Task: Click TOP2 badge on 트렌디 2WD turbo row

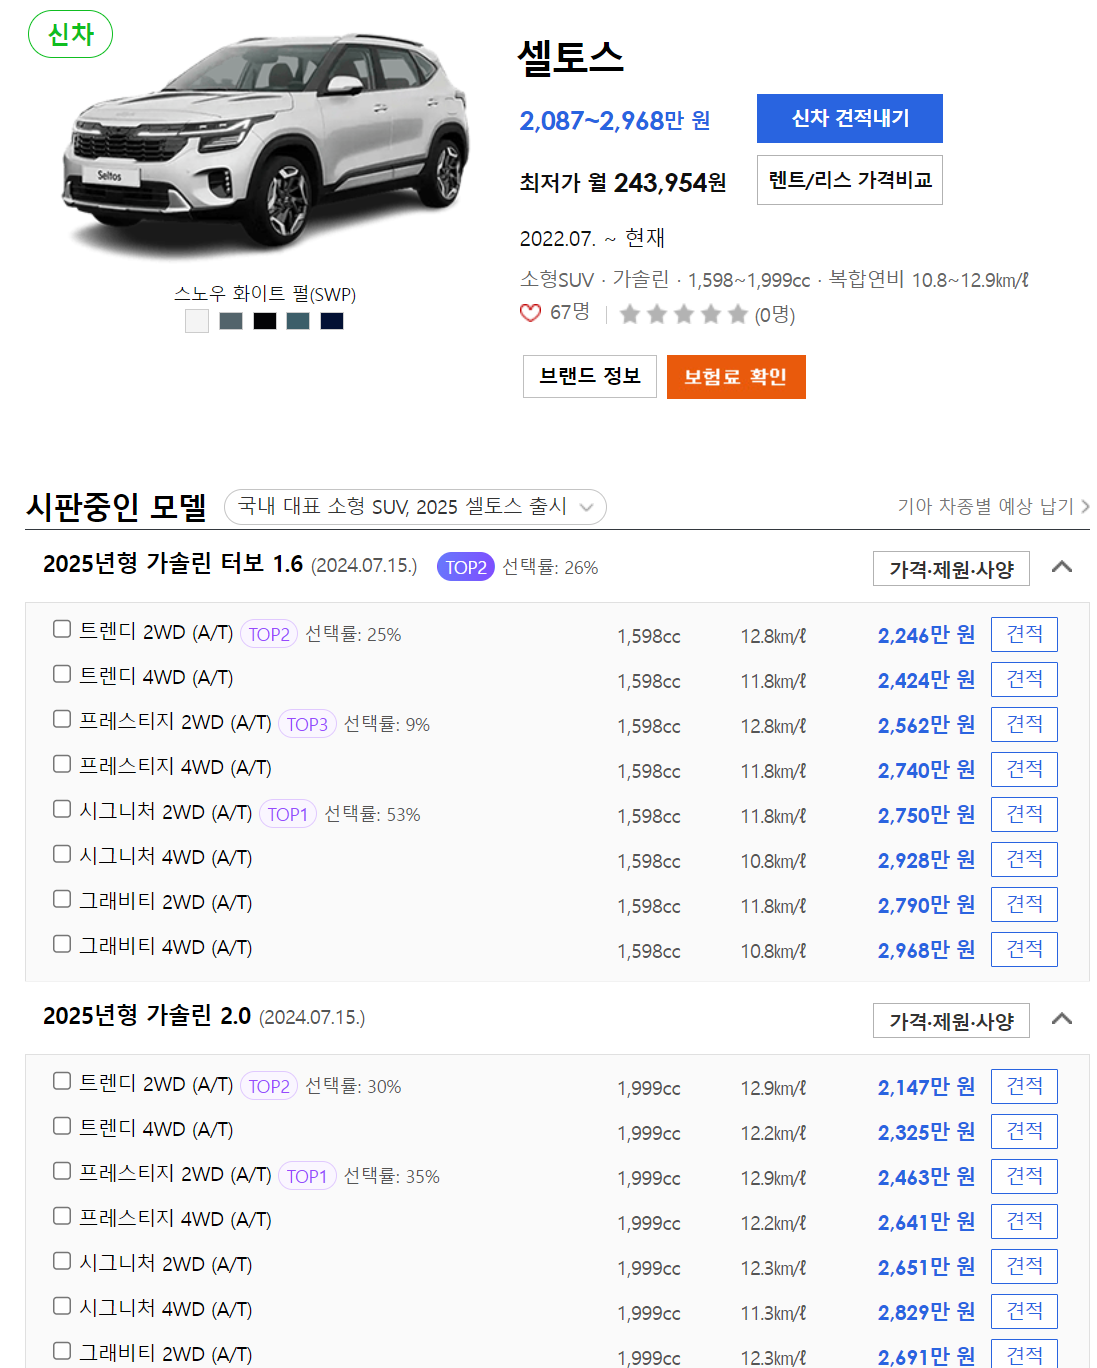Action: pyautogui.click(x=269, y=634)
